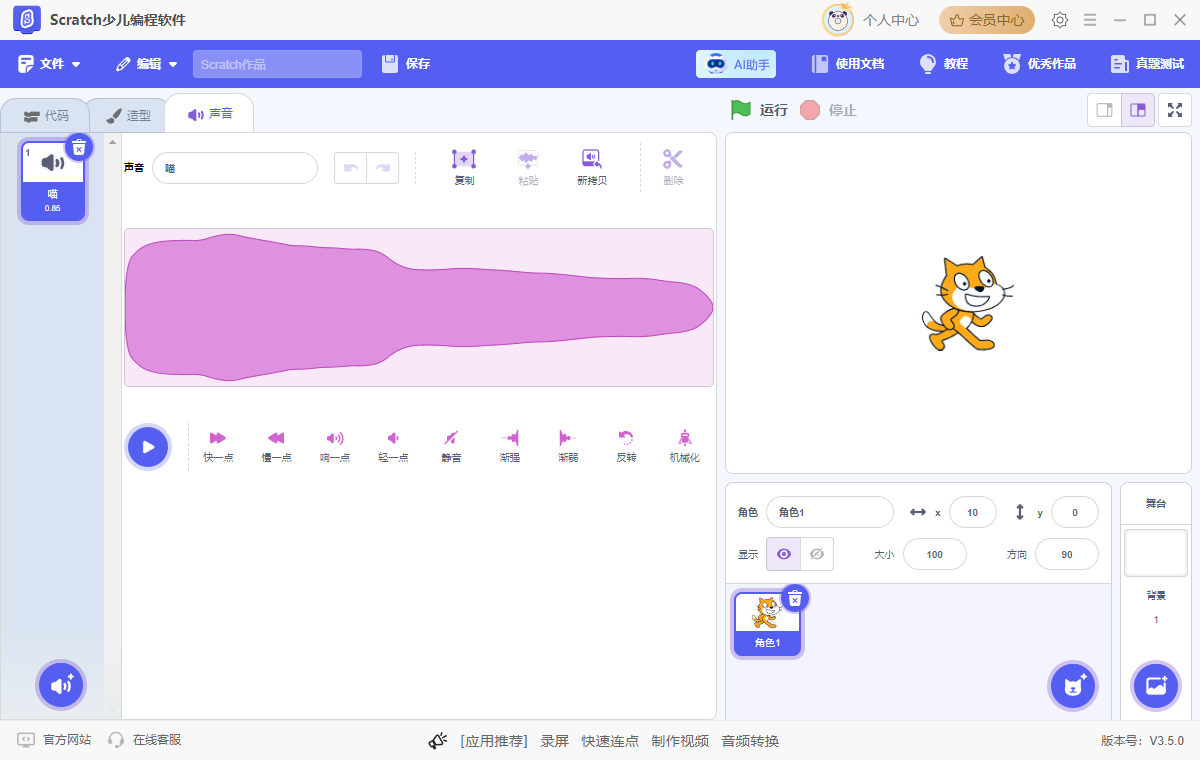
Task: Expand the 编辑 menu
Action: (x=146, y=63)
